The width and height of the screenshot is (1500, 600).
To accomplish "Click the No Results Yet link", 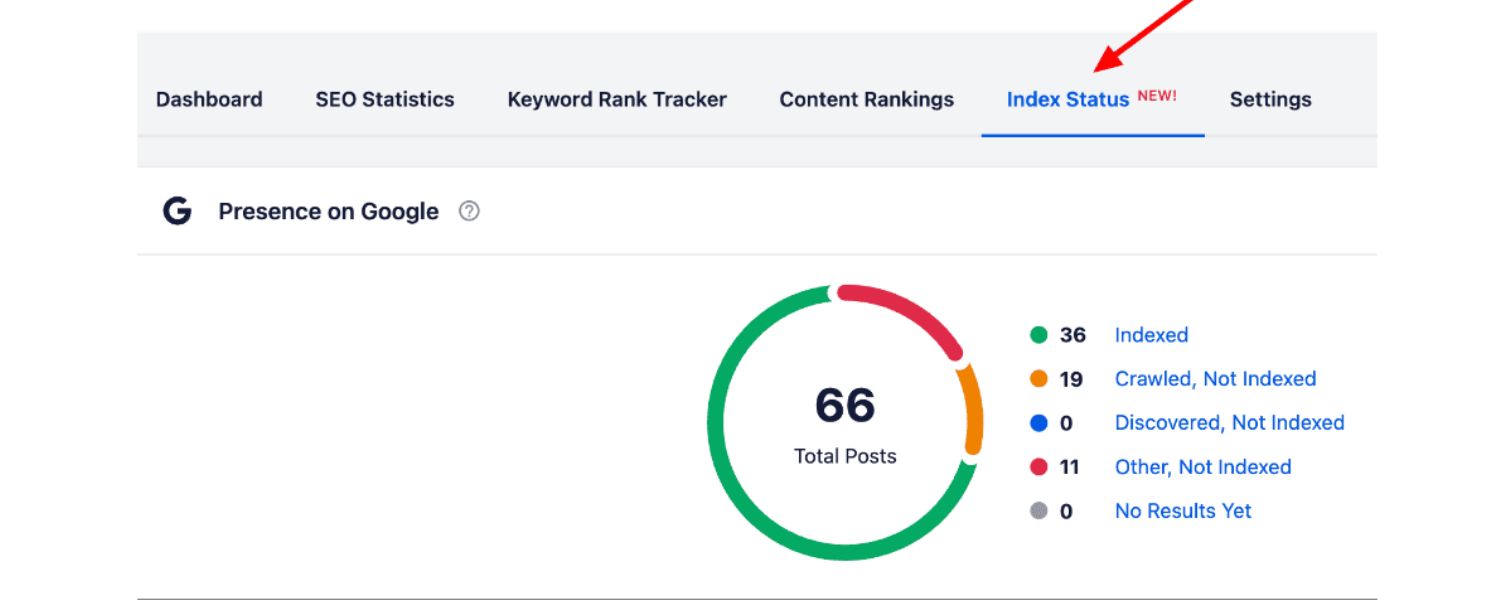I will coord(1183,511).
